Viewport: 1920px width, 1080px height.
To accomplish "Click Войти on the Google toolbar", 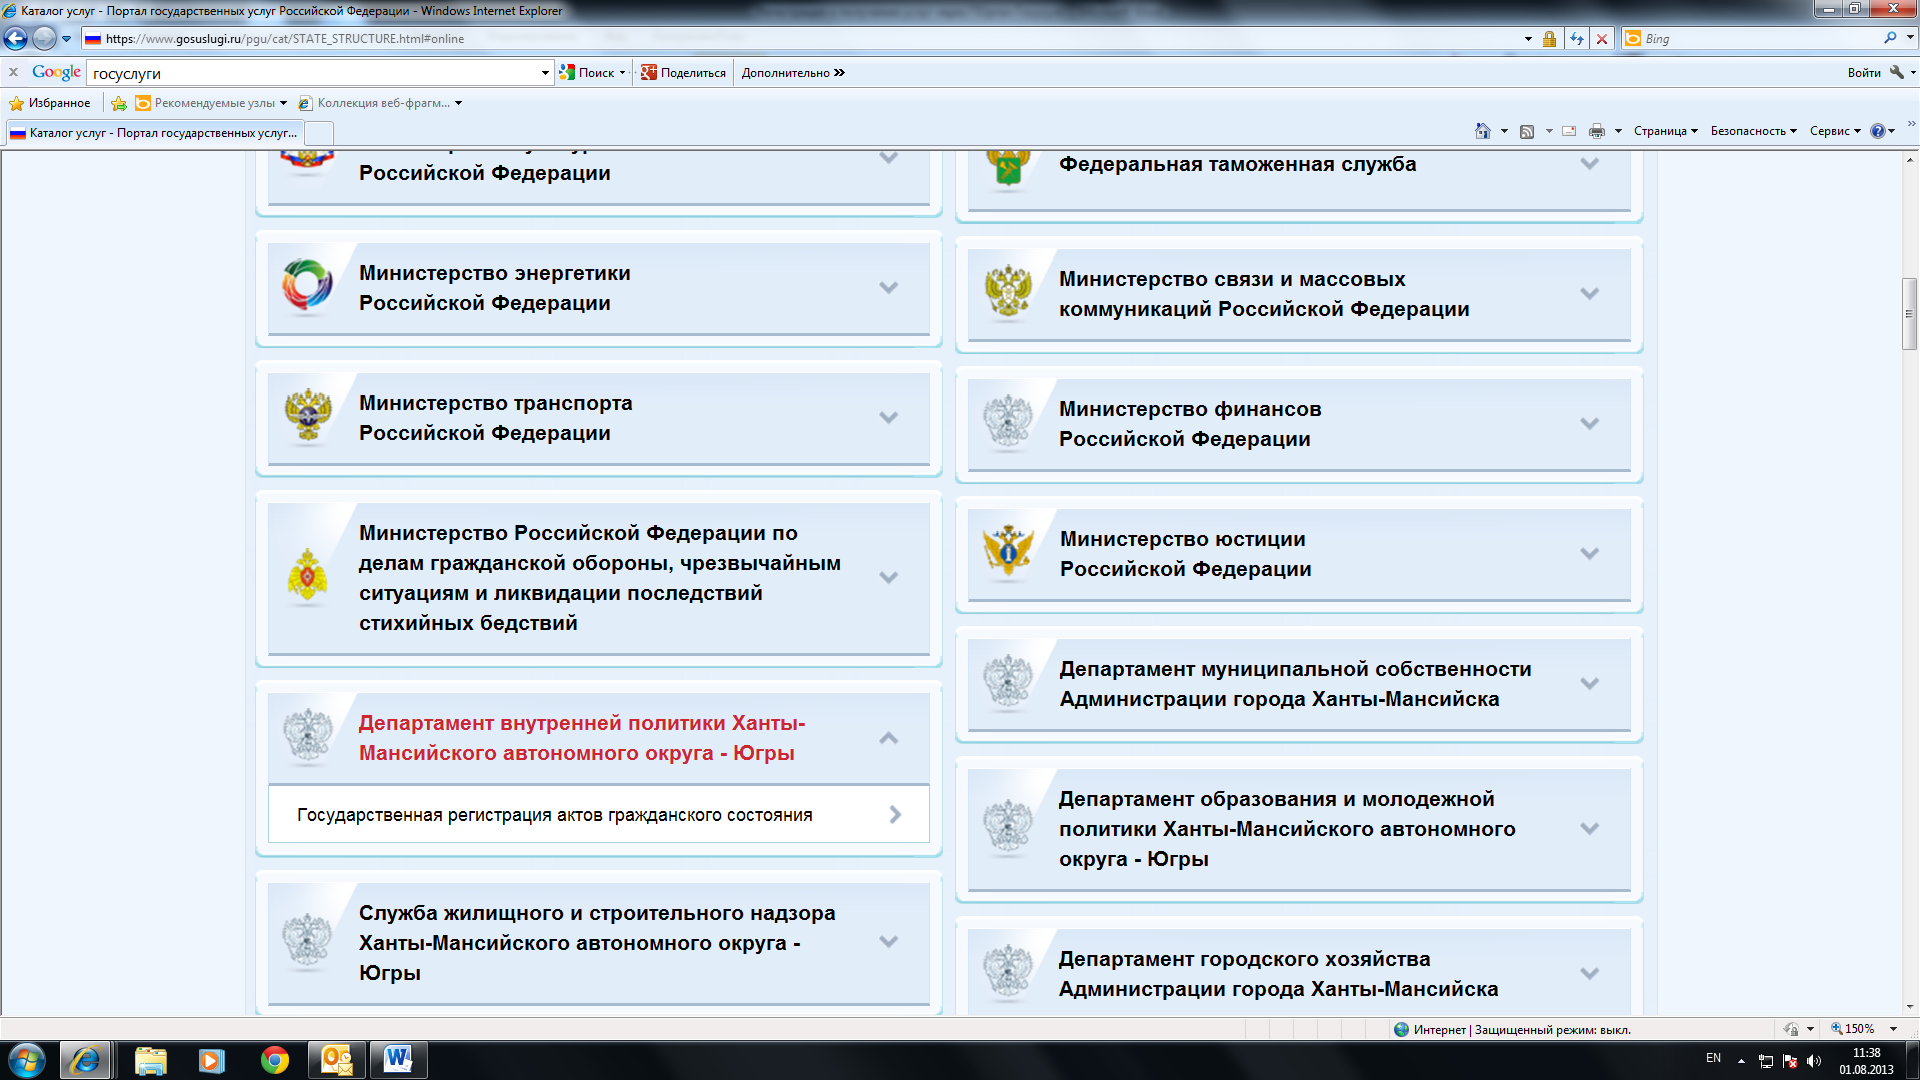I will coord(1863,72).
